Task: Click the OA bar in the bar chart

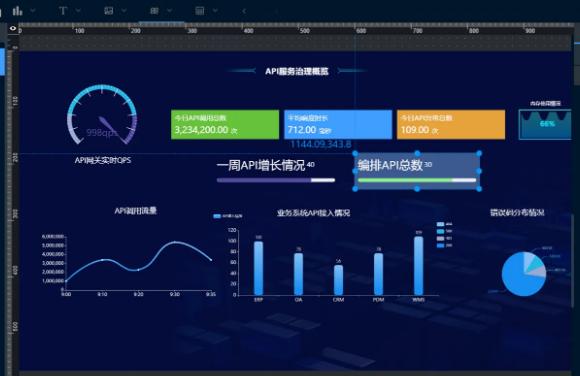Action: (299, 274)
